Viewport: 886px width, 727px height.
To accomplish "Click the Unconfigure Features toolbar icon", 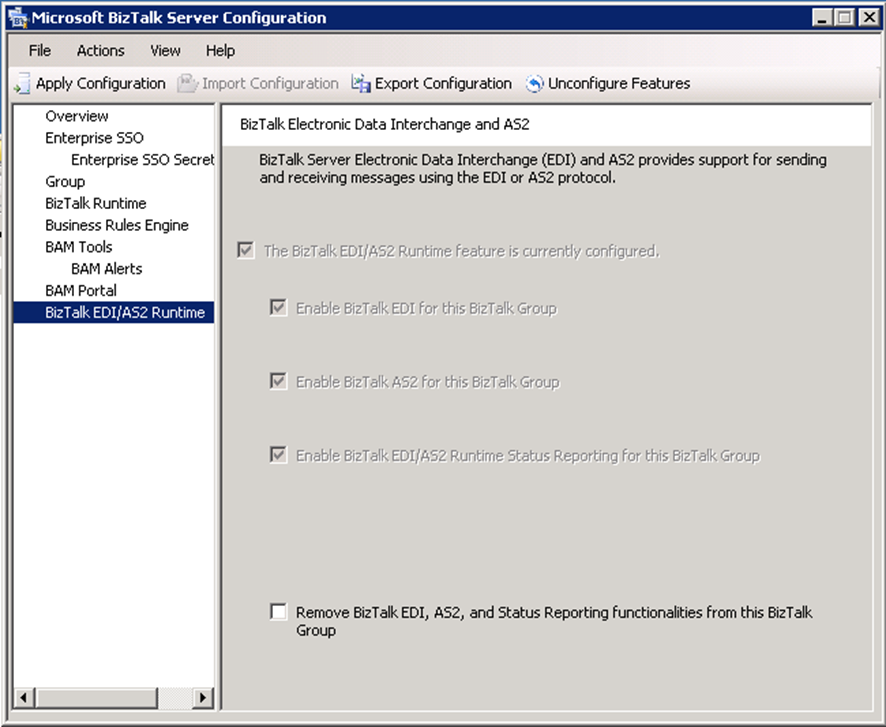I will click(x=534, y=84).
